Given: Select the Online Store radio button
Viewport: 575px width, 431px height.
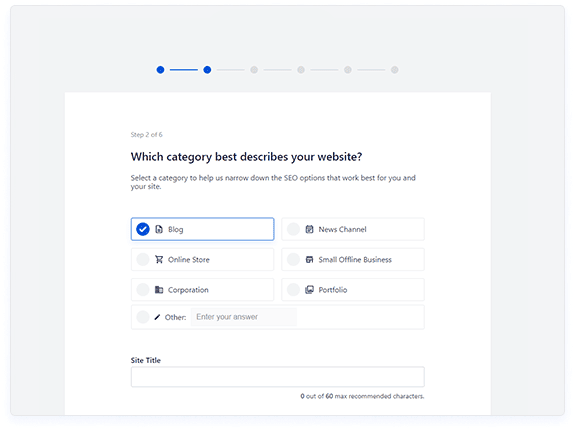Looking at the screenshot, I should tap(143, 259).
